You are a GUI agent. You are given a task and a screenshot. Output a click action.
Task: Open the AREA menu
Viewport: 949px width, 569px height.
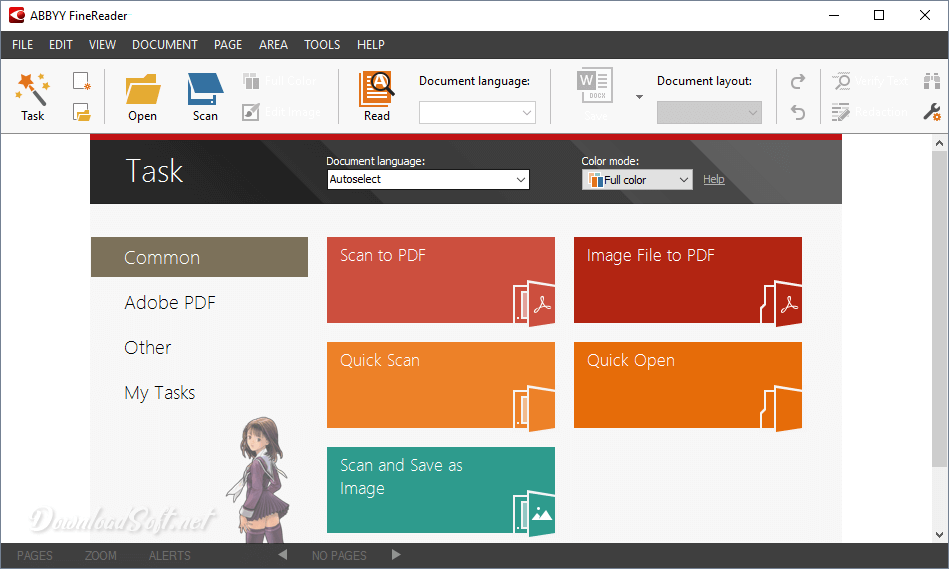coord(273,45)
